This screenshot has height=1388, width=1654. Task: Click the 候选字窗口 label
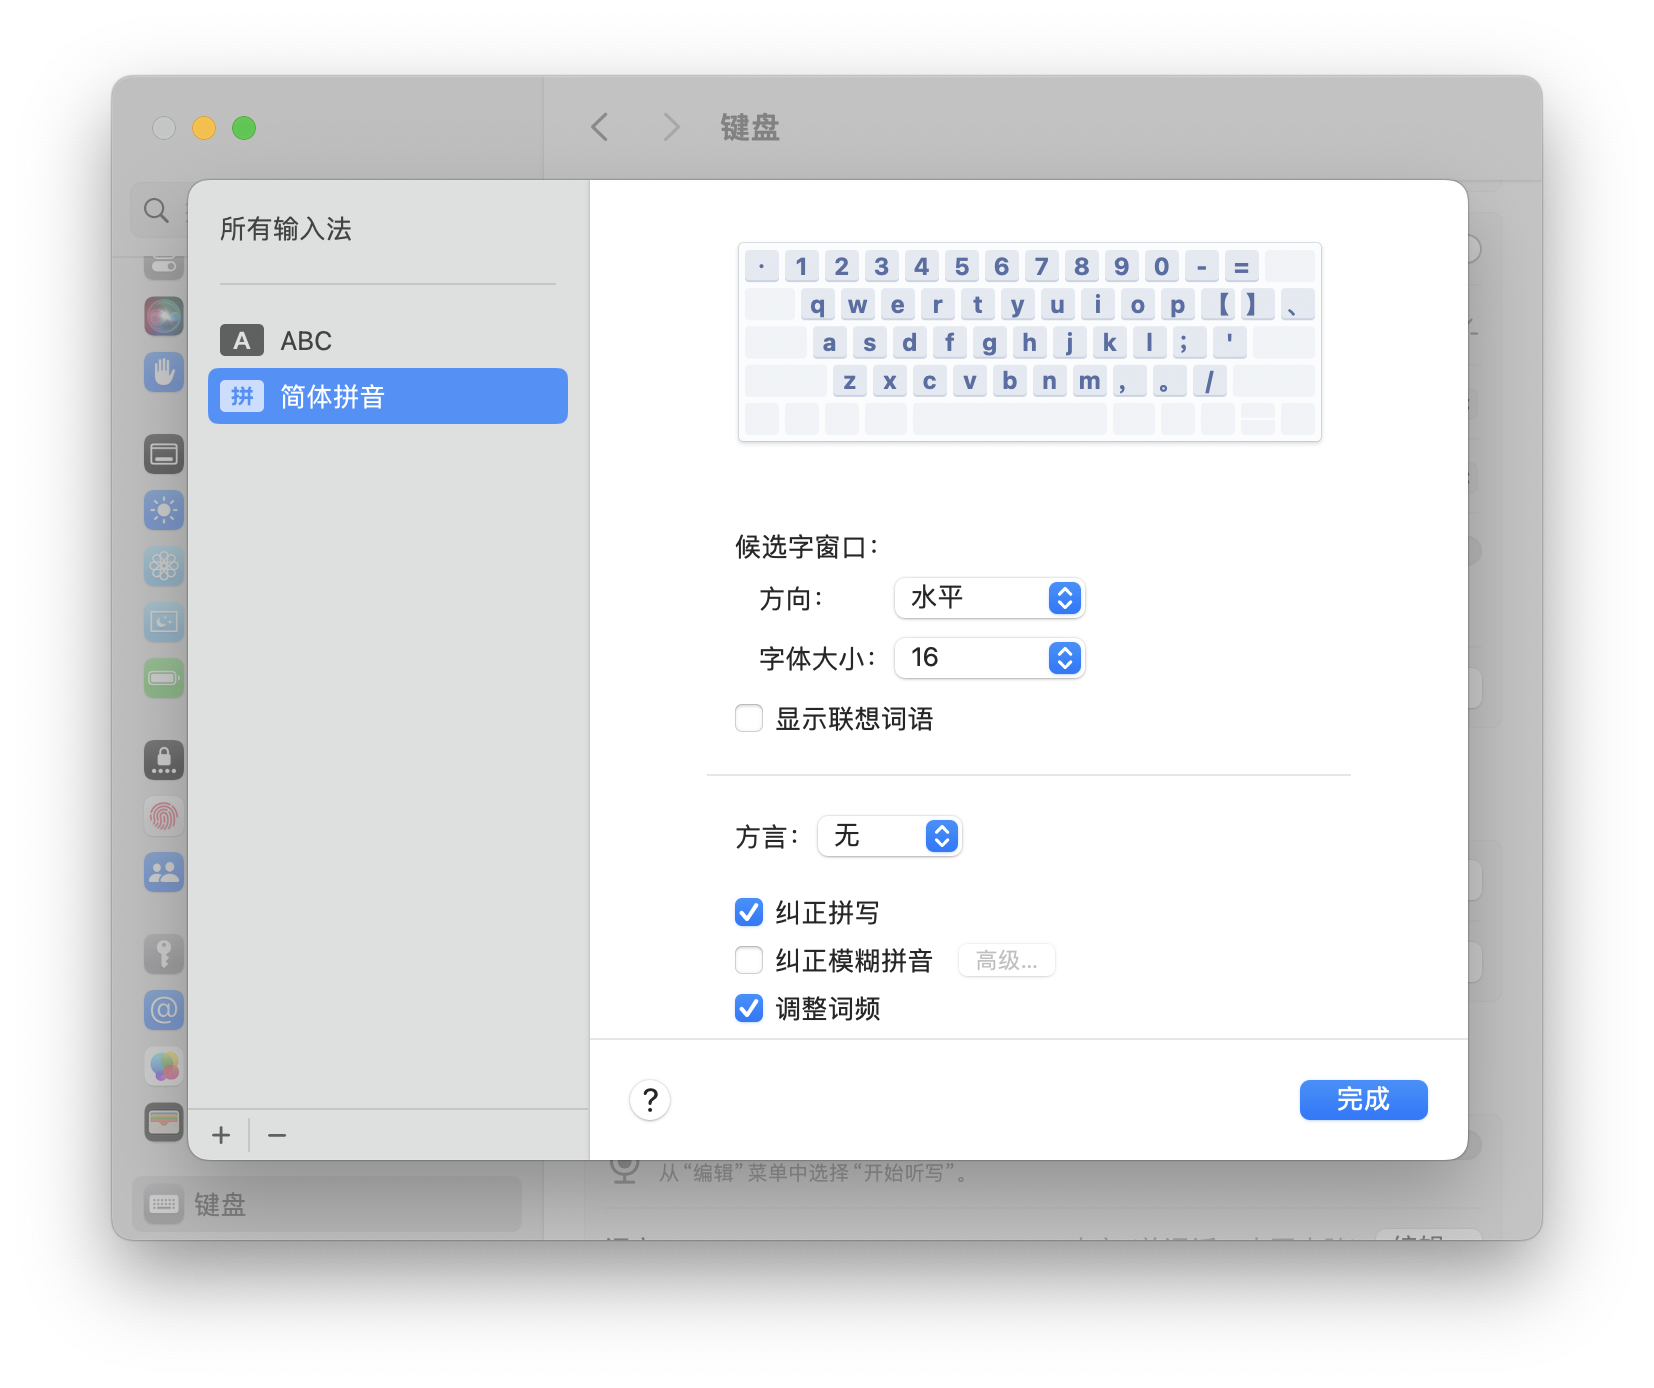point(806,547)
